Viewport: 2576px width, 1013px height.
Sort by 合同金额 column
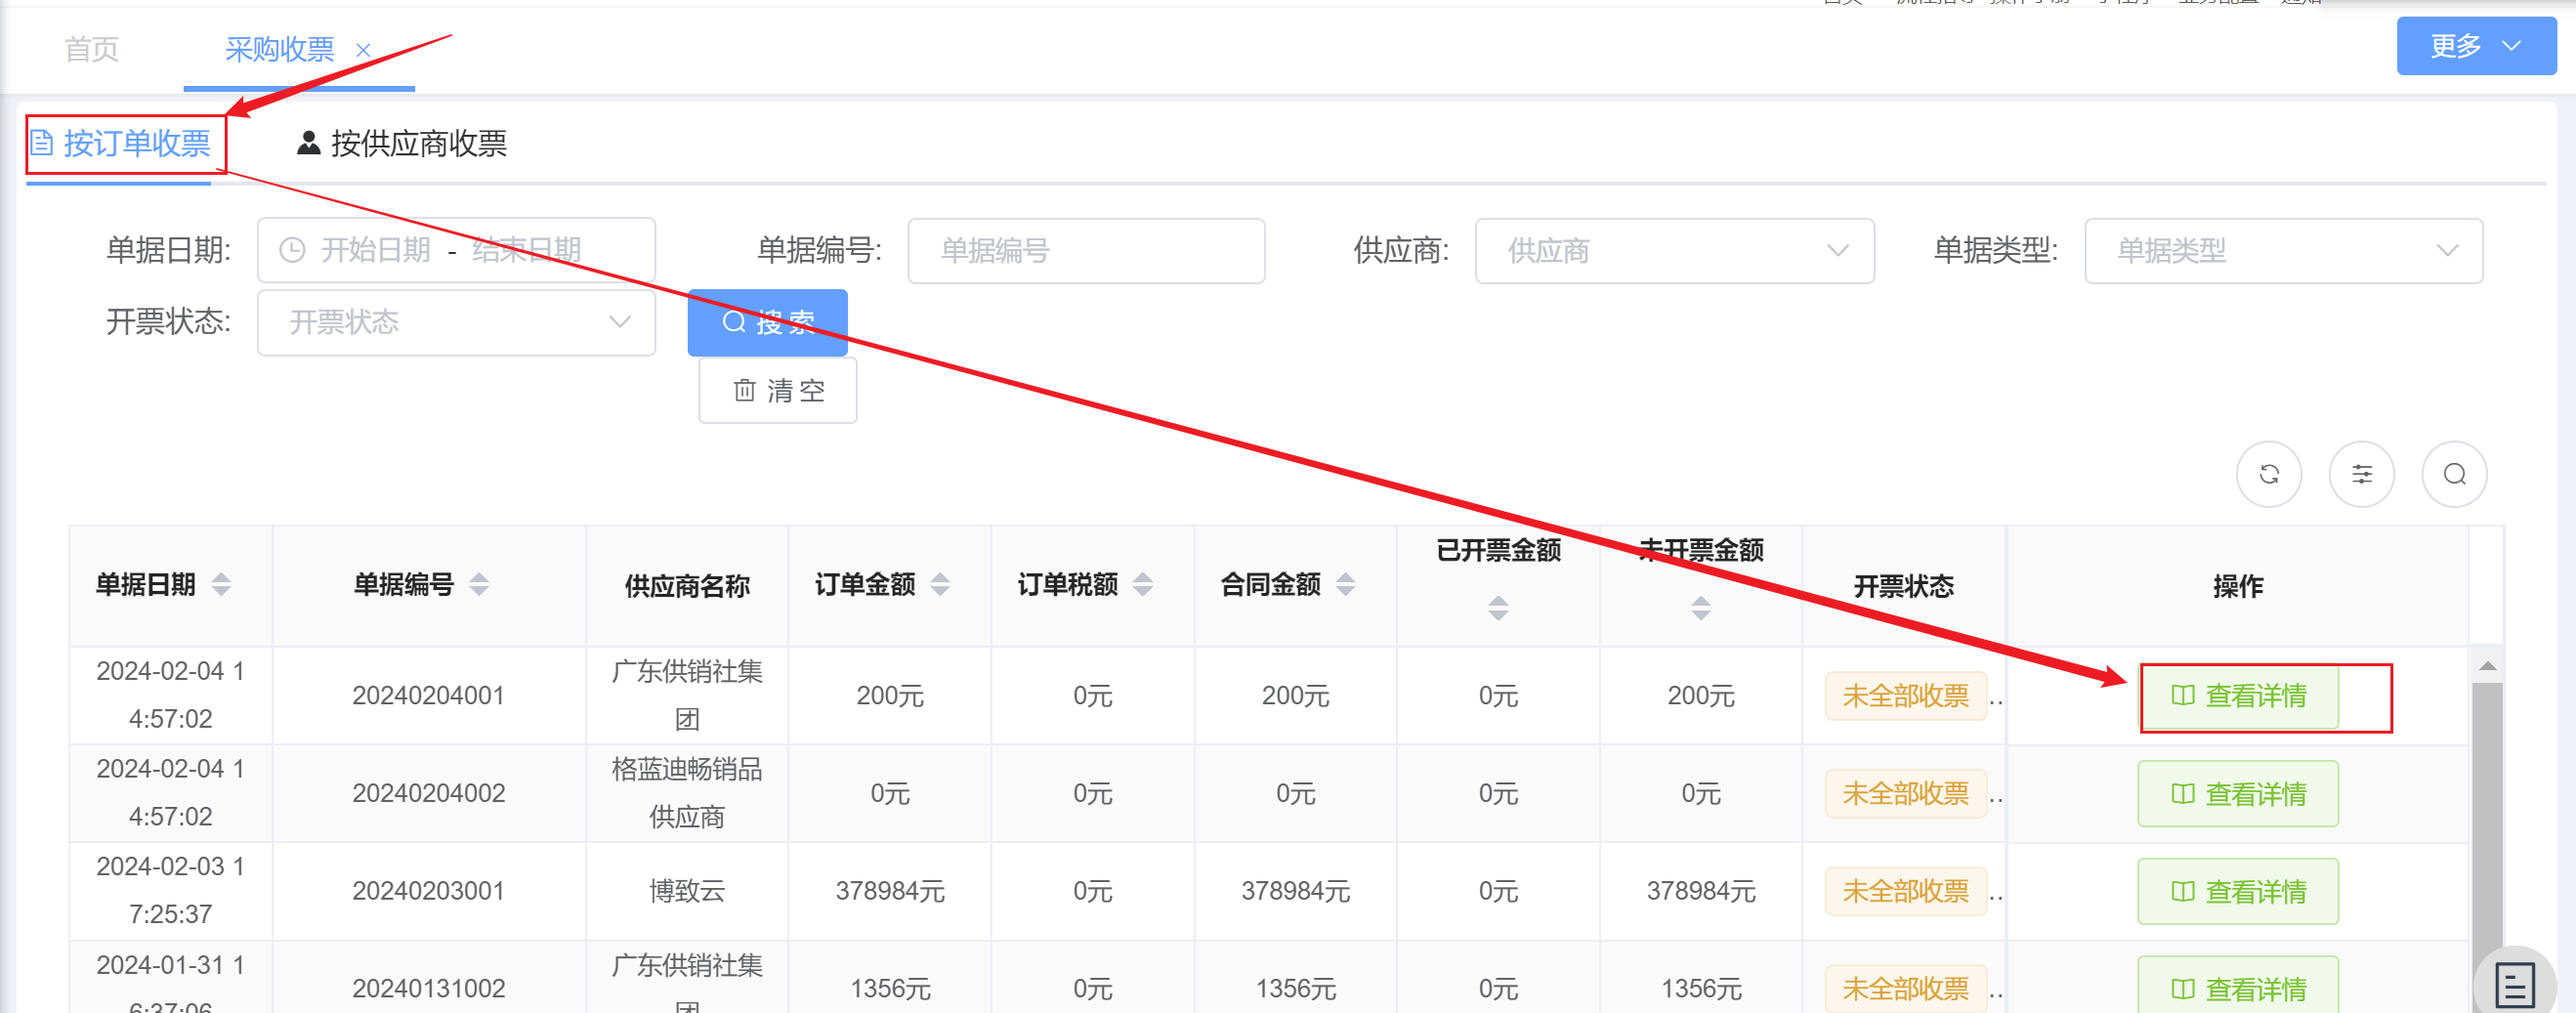[x=1346, y=585]
